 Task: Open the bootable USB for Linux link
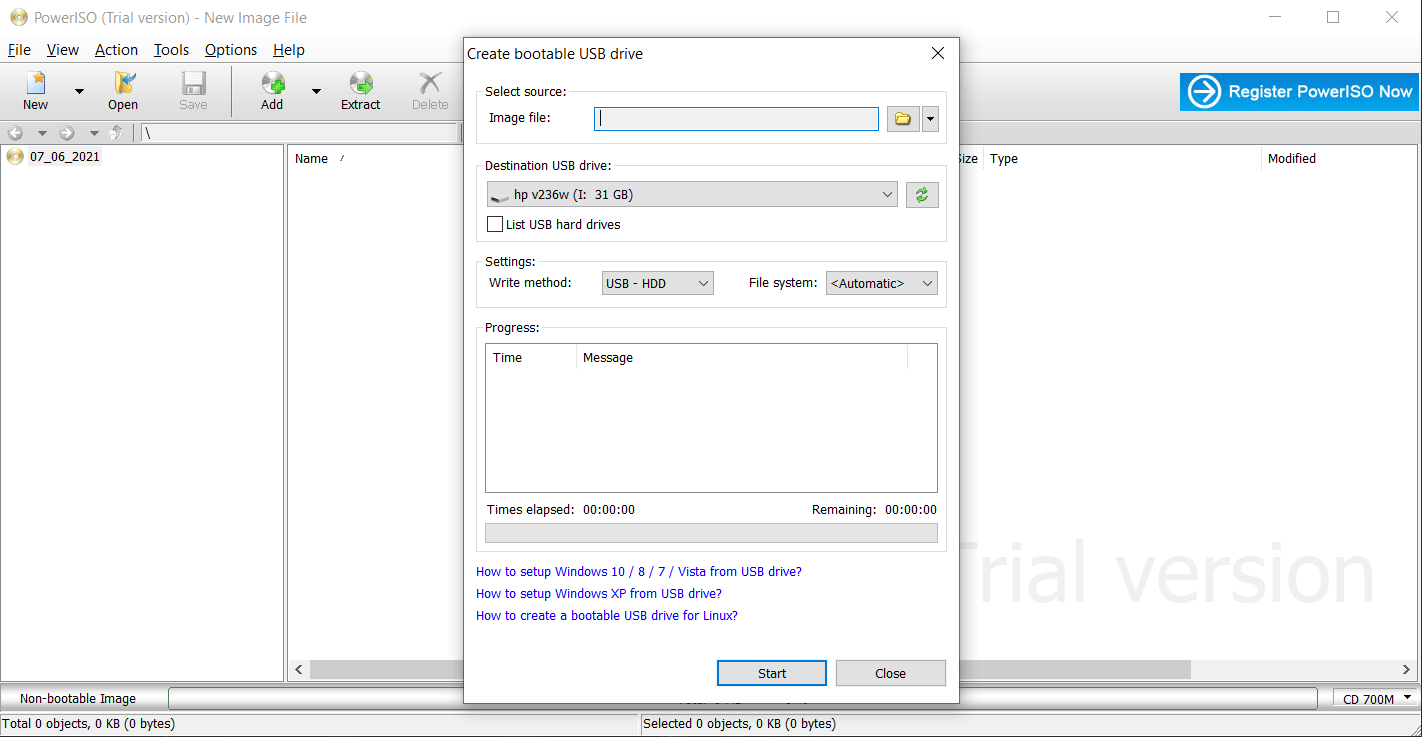[606, 616]
